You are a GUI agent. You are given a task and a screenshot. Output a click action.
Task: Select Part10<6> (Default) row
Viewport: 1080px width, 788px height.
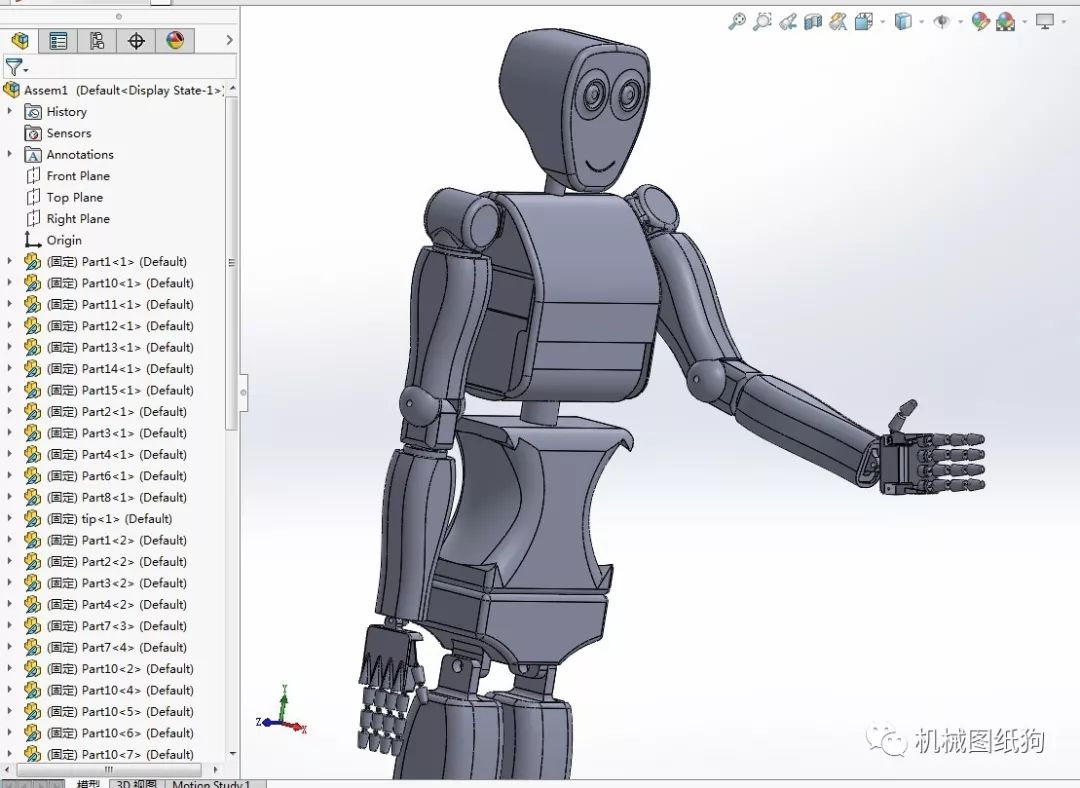(x=109, y=733)
